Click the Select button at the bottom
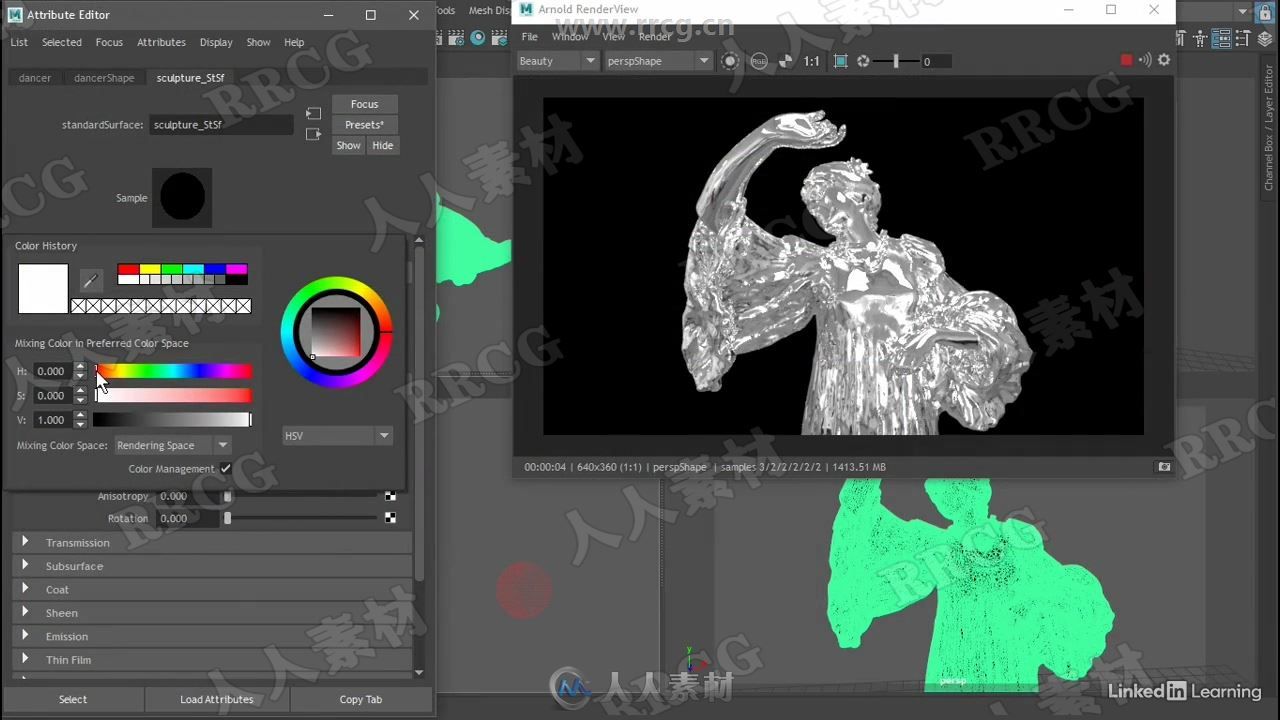Viewport: 1280px width, 720px height. click(73, 699)
